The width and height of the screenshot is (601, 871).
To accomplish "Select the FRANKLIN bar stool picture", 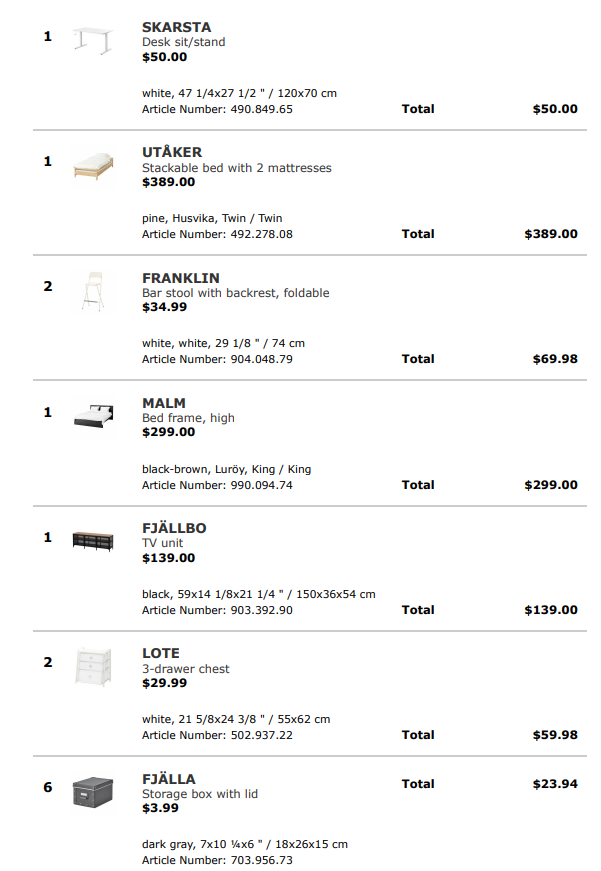I will point(93,291).
